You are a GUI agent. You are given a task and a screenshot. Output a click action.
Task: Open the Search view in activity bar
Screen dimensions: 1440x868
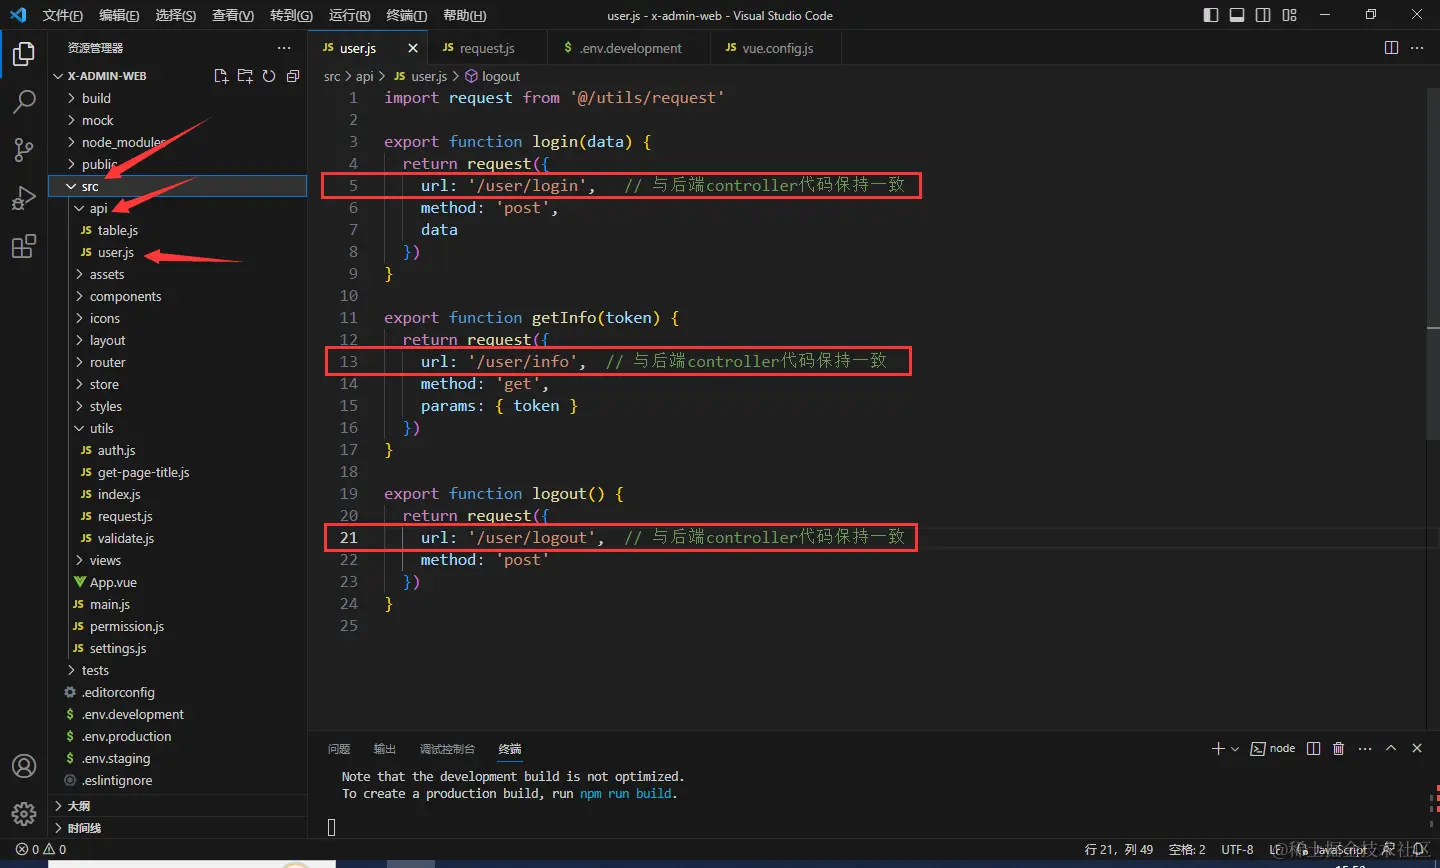24,102
